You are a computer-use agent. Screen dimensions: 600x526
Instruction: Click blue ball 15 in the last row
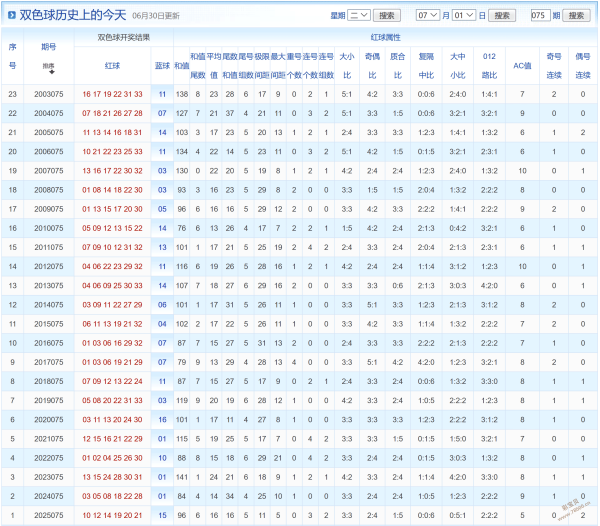pos(162,515)
